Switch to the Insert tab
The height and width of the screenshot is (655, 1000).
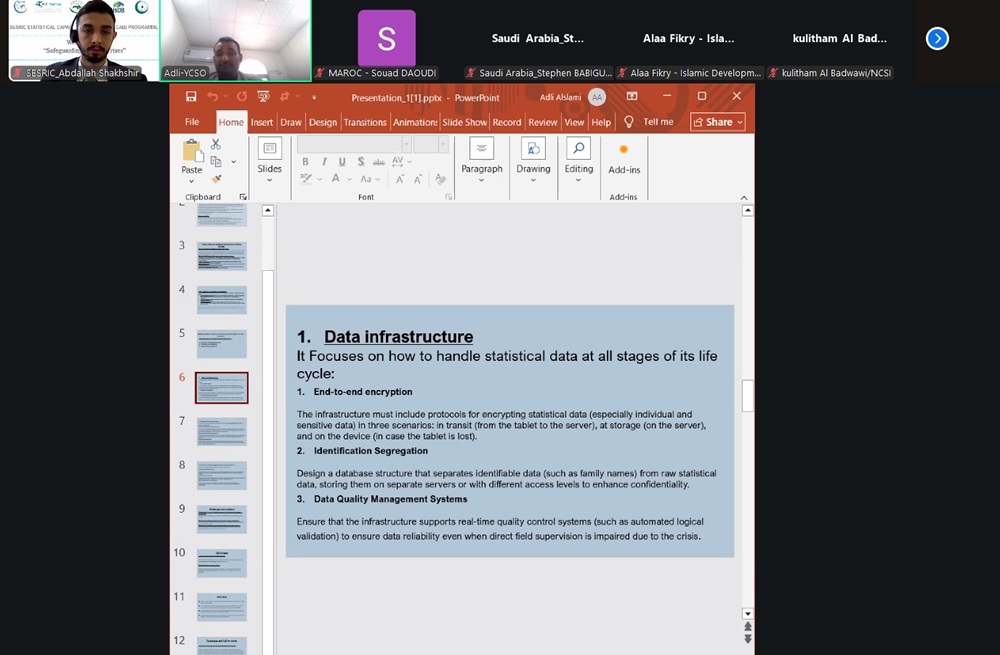[x=262, y=122]
